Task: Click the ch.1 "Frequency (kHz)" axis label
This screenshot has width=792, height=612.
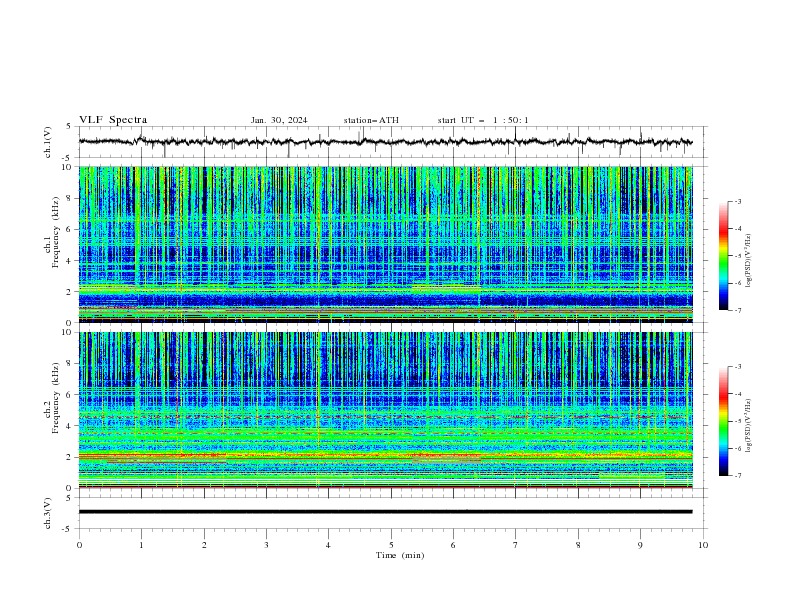Action: pyautogui.click(x=55, y=232)
